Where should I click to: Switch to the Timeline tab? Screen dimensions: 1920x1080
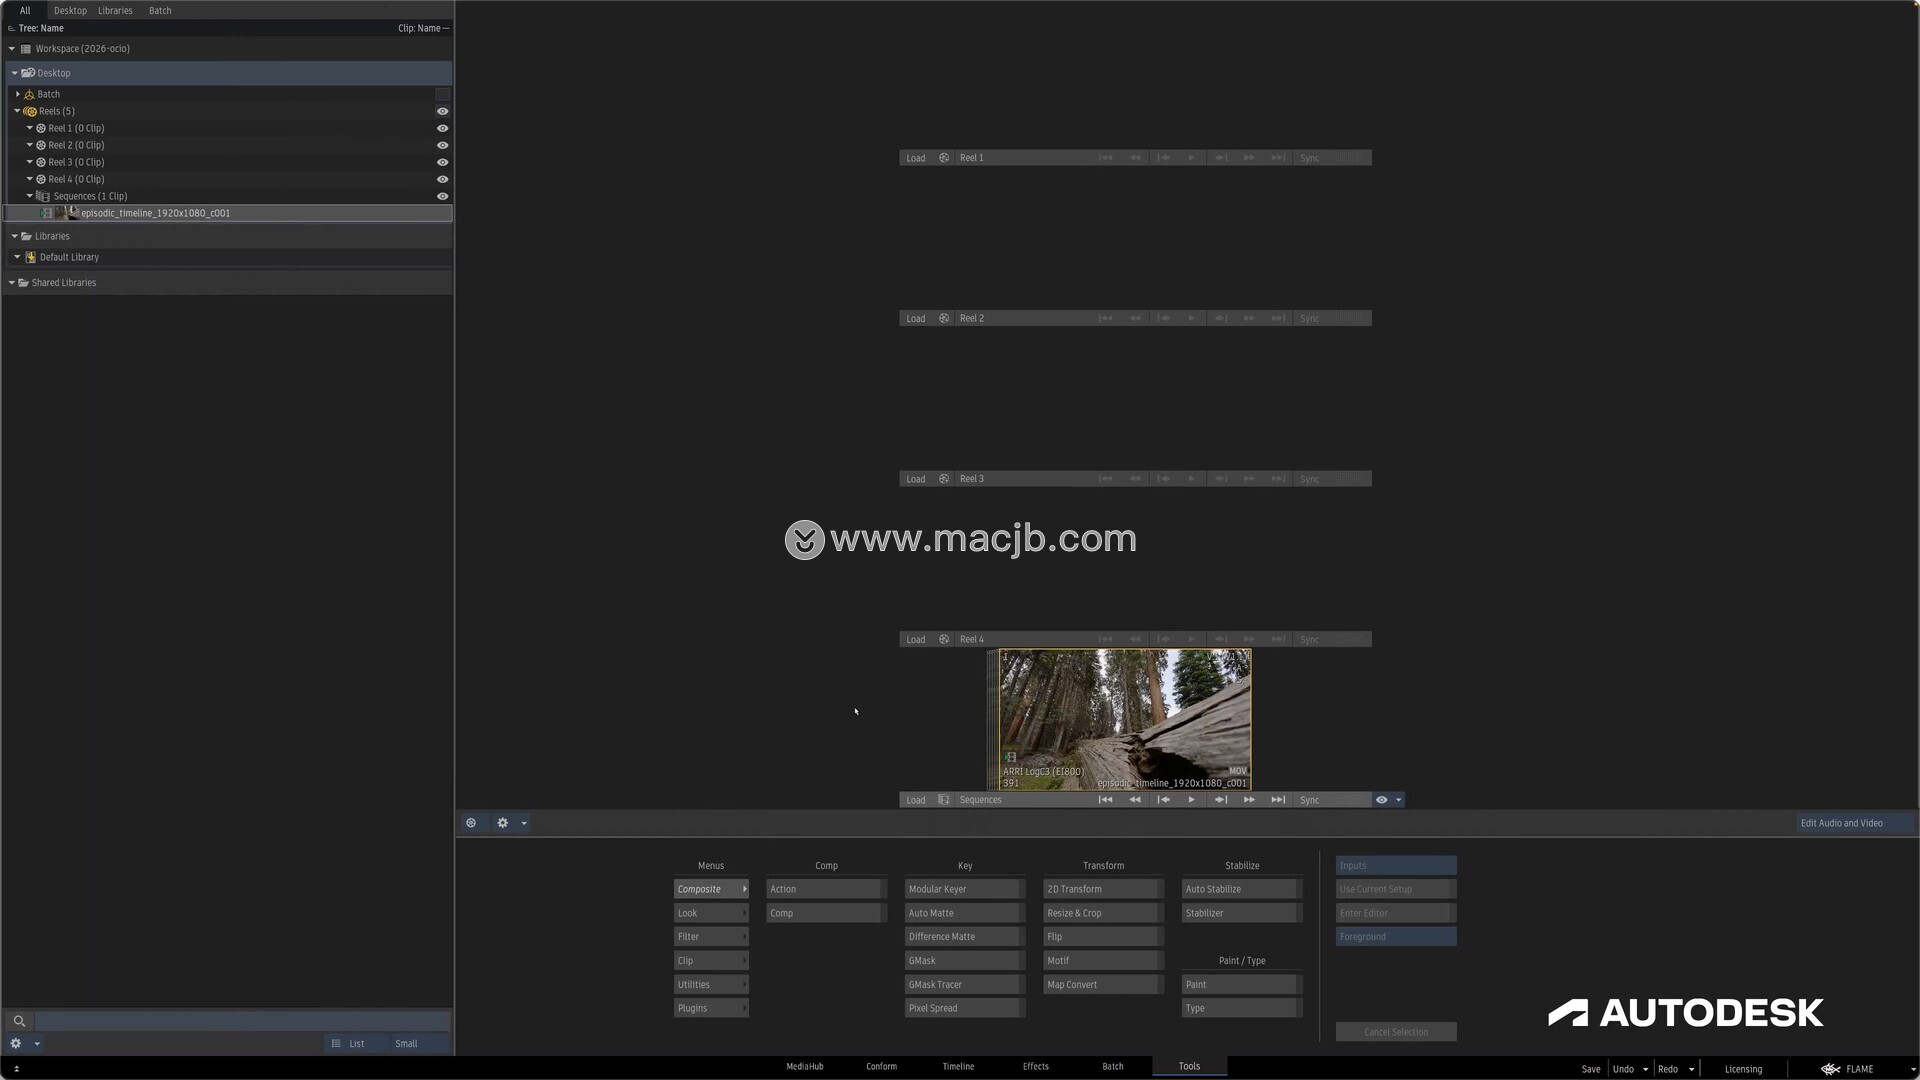pos(958,1066)
